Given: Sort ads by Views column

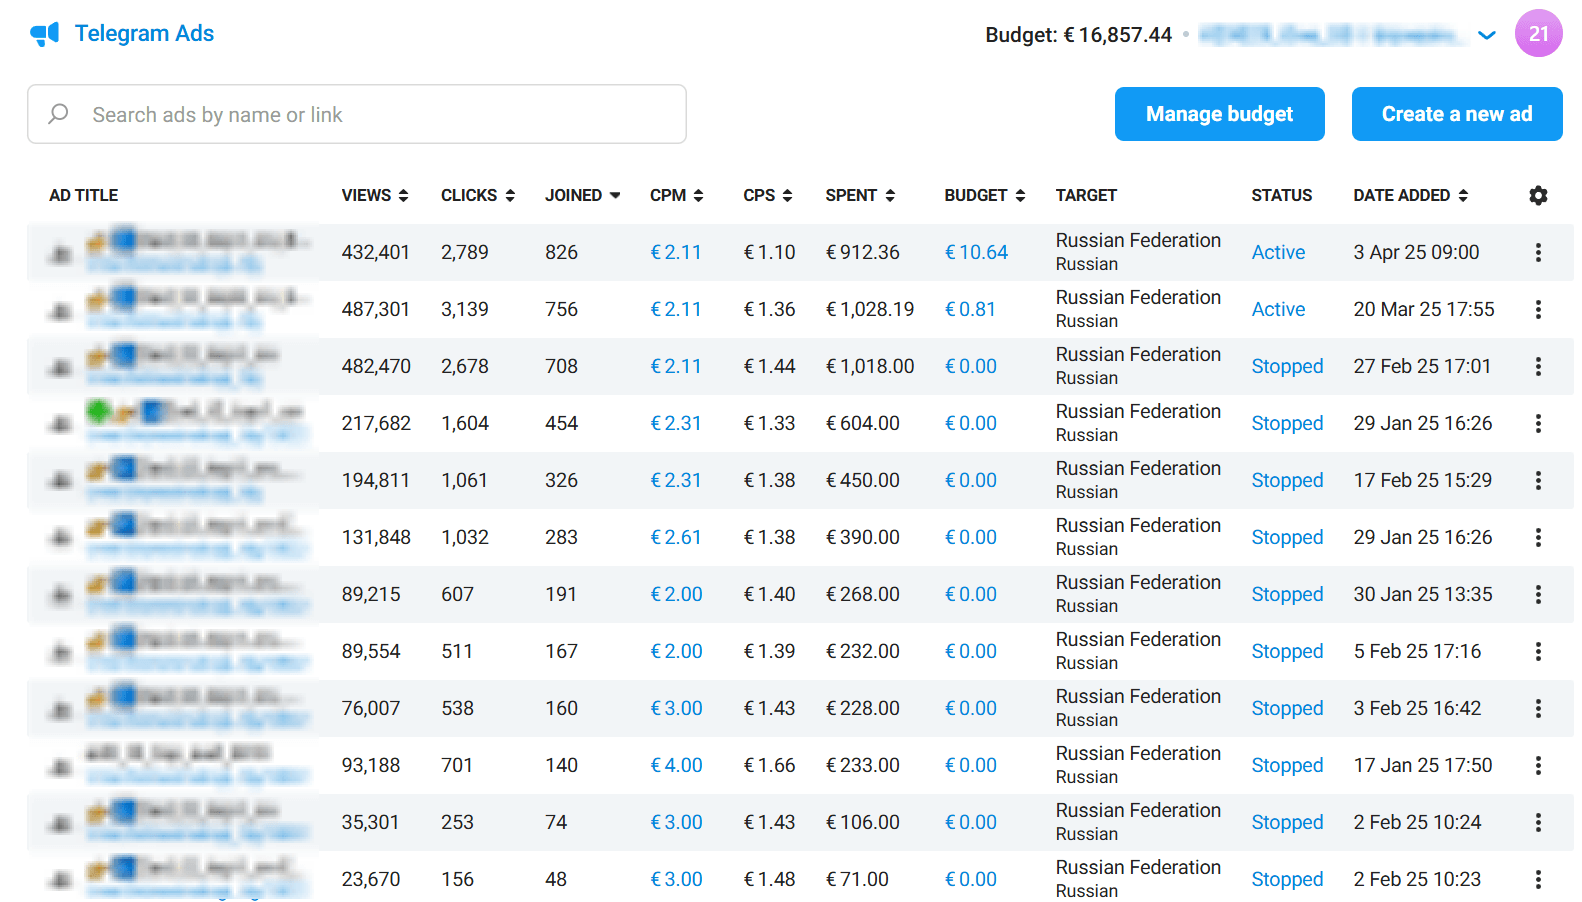Looking at the screenshot, I should (375, 196).
